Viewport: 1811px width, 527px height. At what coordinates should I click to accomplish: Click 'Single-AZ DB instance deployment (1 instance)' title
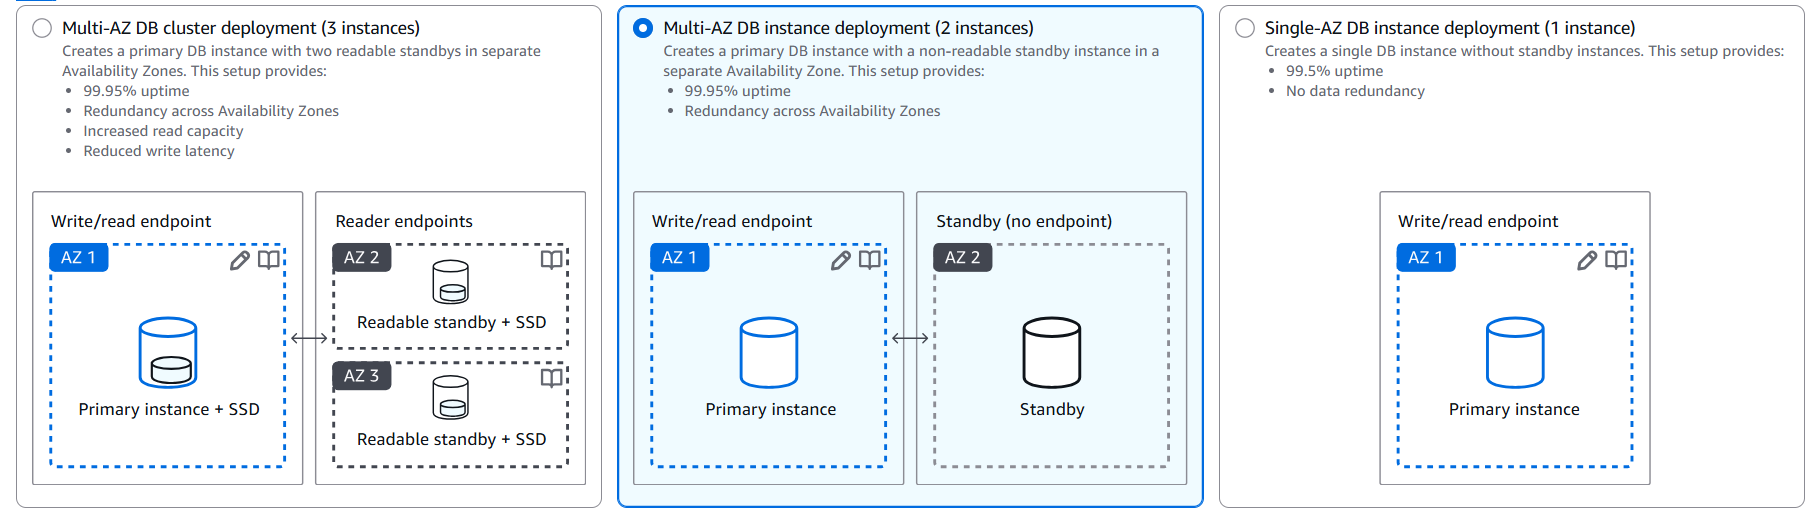[1450, 28]
